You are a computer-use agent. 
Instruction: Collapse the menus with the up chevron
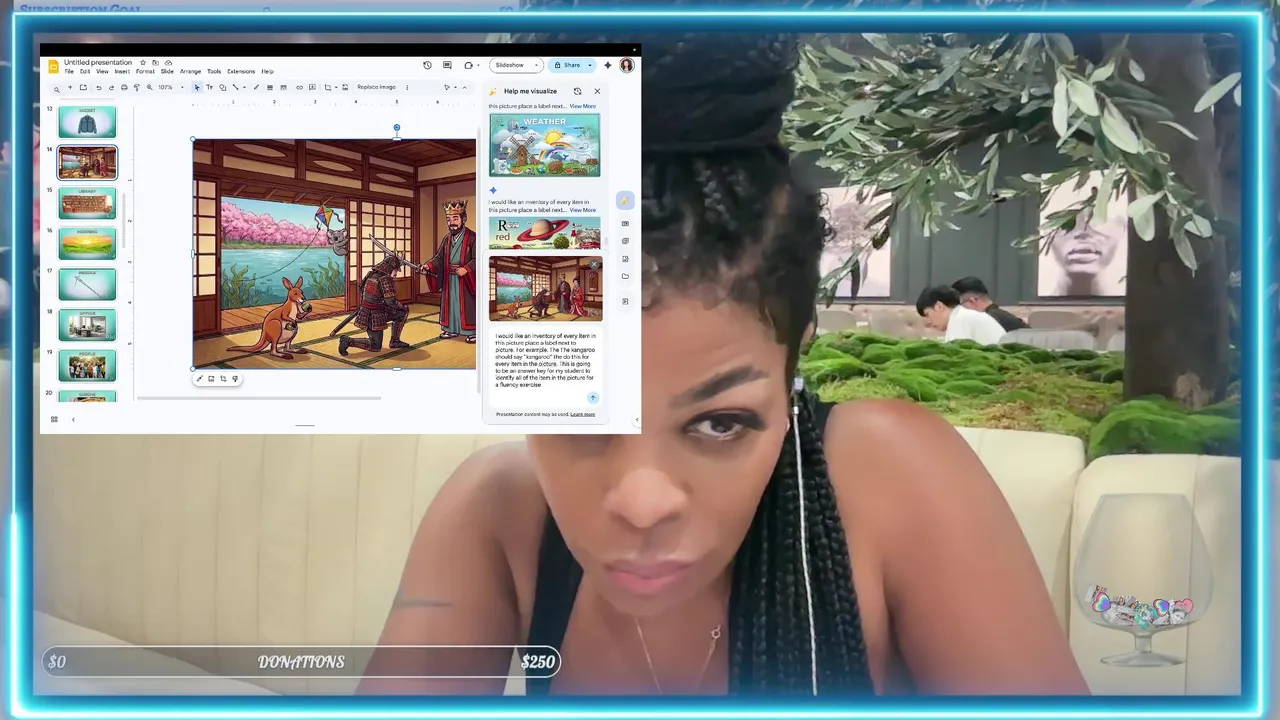pyautogui.click(x=464, y=87)
